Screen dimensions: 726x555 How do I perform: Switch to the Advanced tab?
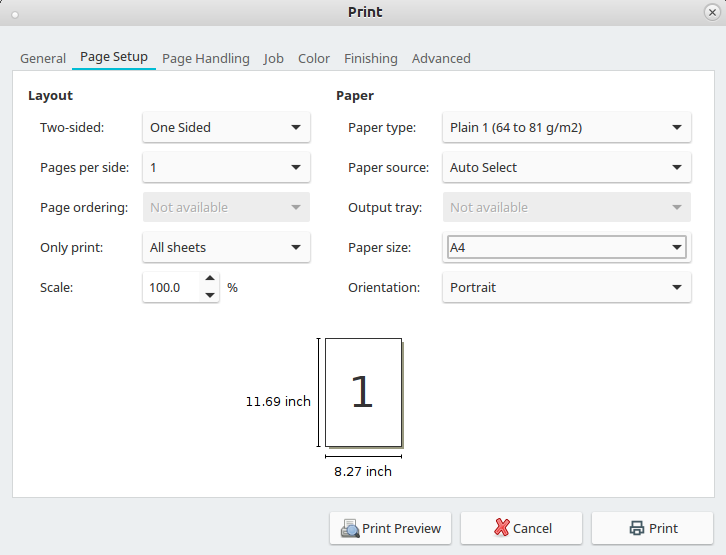pos(441,58)
